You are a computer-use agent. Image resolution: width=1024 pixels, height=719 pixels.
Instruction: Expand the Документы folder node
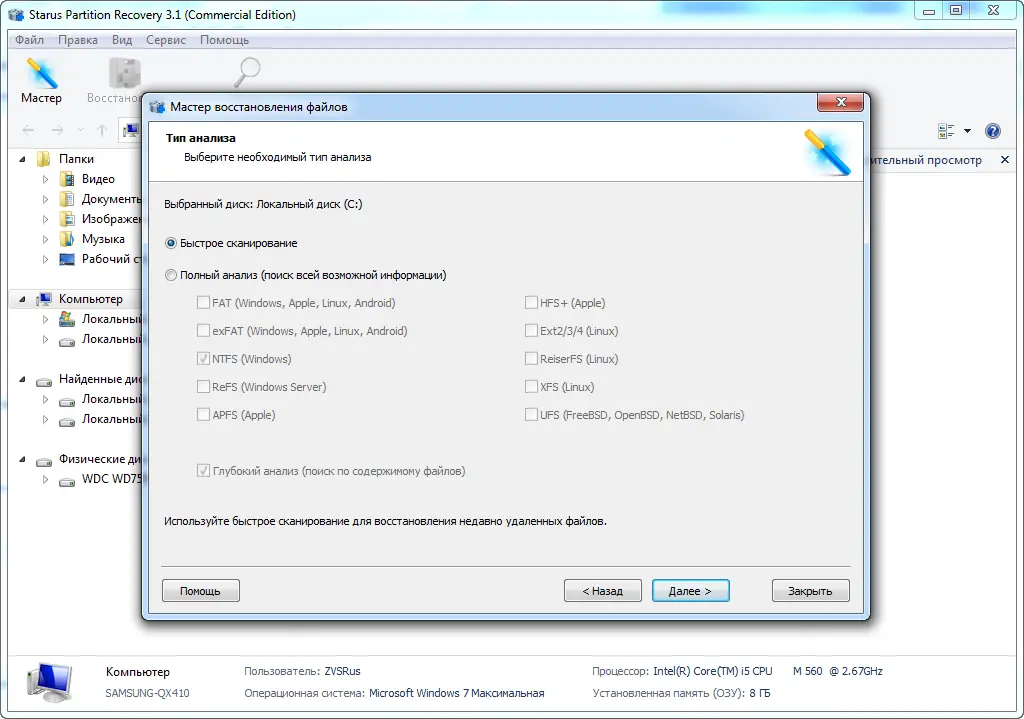pos(45,199)
